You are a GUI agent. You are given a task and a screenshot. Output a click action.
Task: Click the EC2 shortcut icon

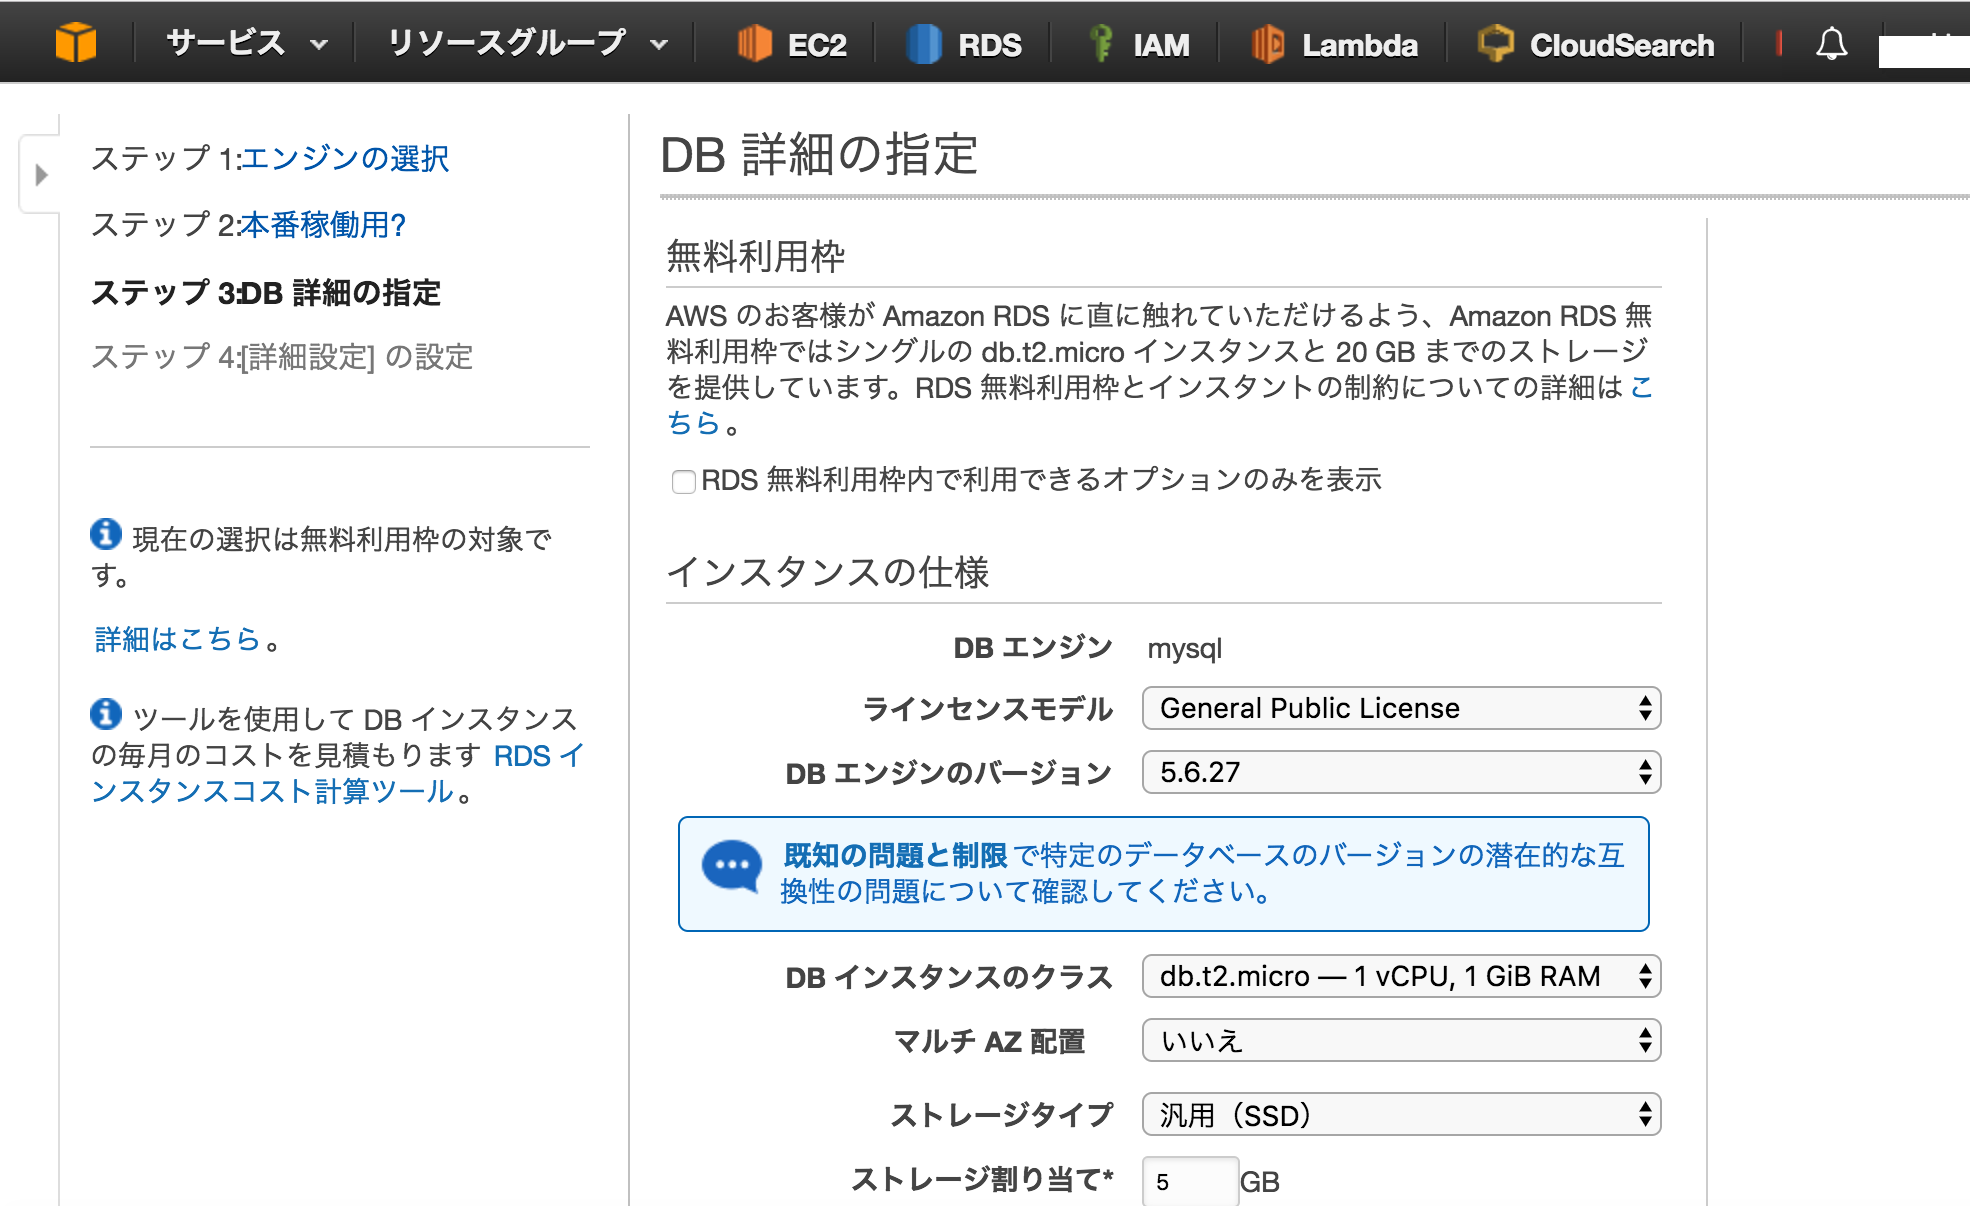pyautogui.click(x=755, y=44)
